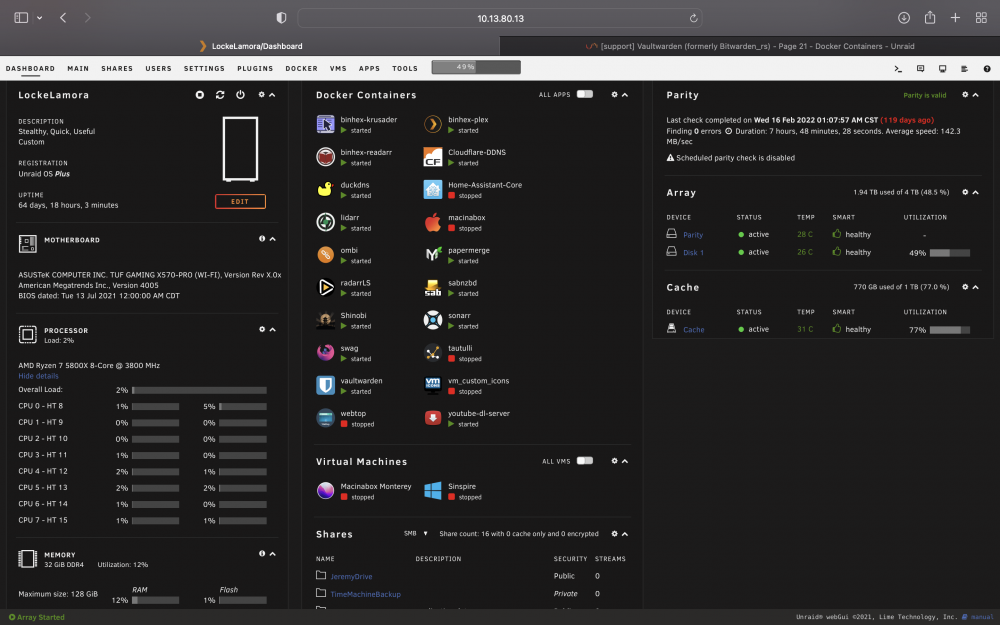This screenshot has width=1000, height=625.
Task: Open the MAIN menu tab
Action: pyautogui.click(x=78, y=68)
